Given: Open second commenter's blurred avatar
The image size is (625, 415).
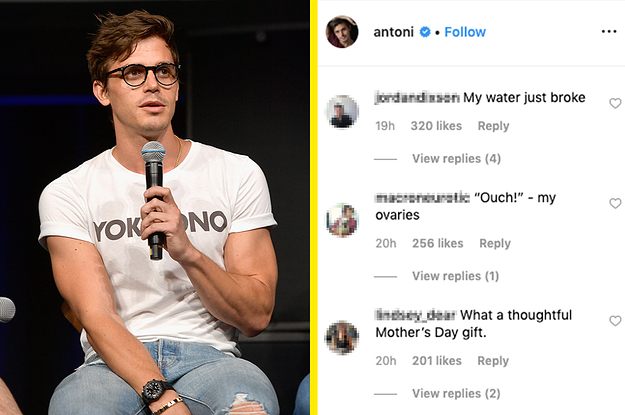Looking at the screenshot, I should coord(342,220).
